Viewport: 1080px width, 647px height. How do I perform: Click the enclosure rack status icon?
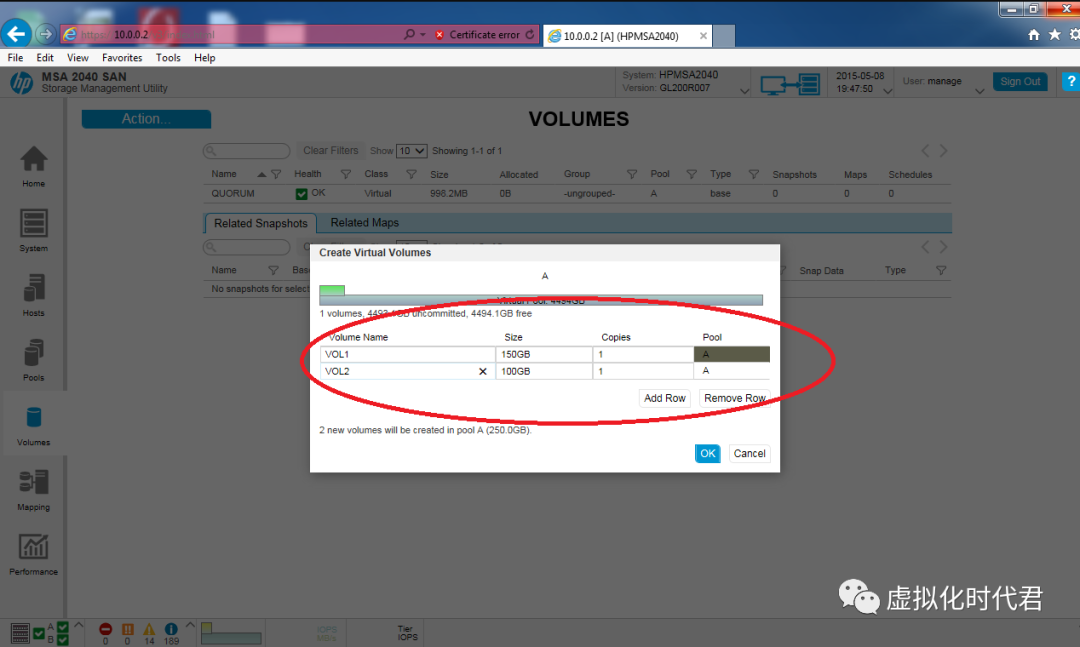point(20,633)
